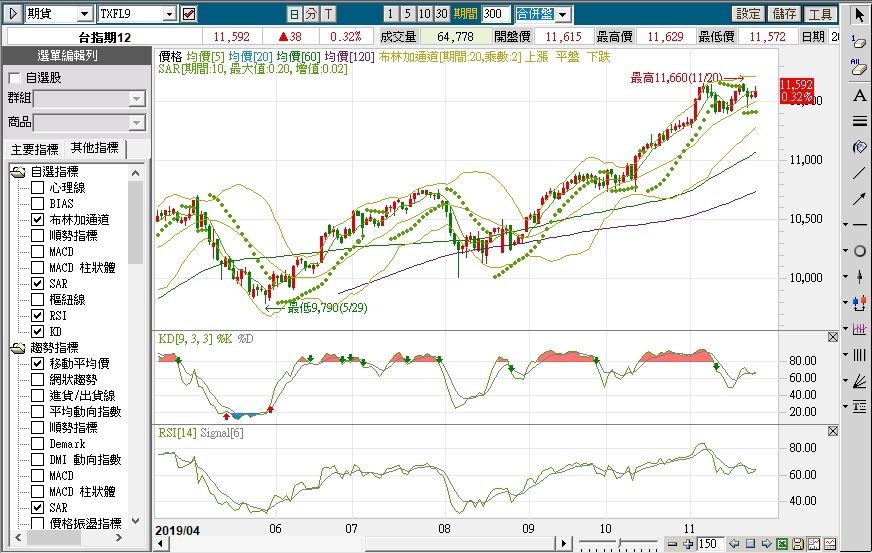Screen dimensions: 872x553
Task: Collapse the 趨勢指標 tree folder
Action: [x=18, y=348]
